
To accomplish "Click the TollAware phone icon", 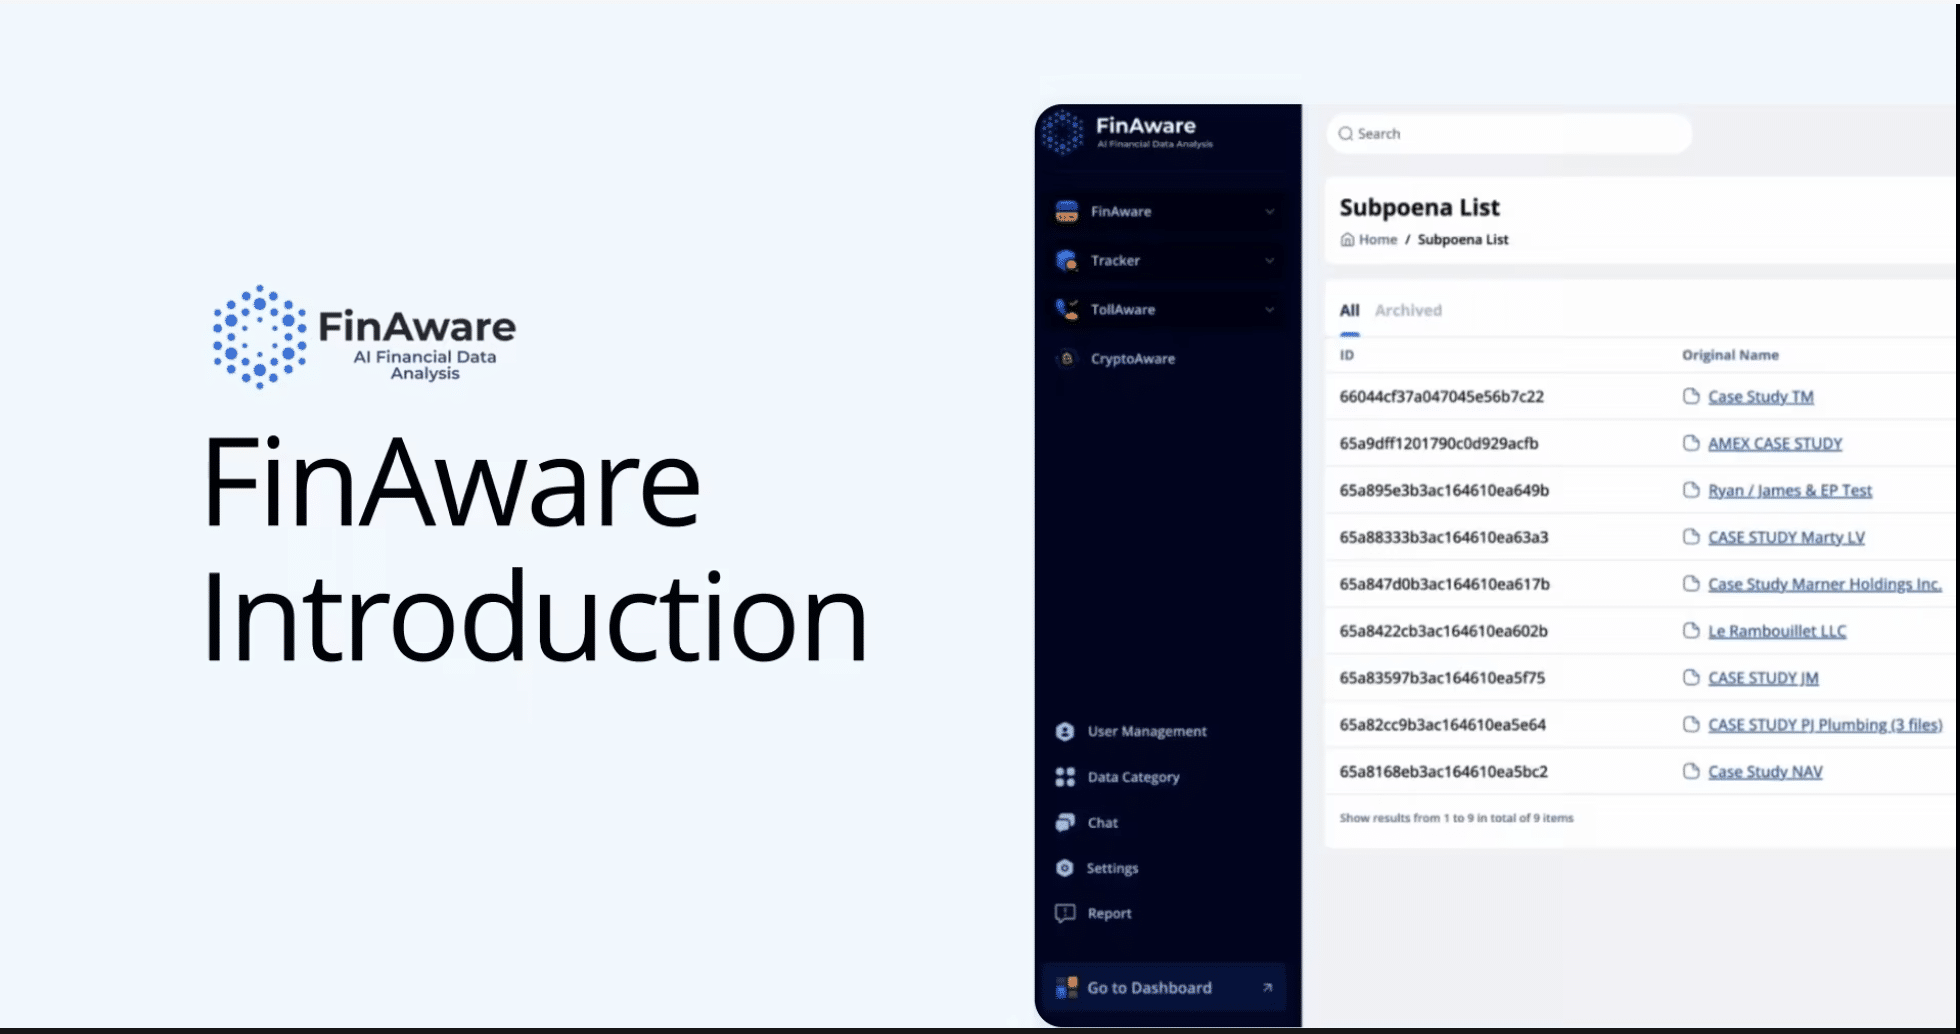I will [x=1066, y=310].
